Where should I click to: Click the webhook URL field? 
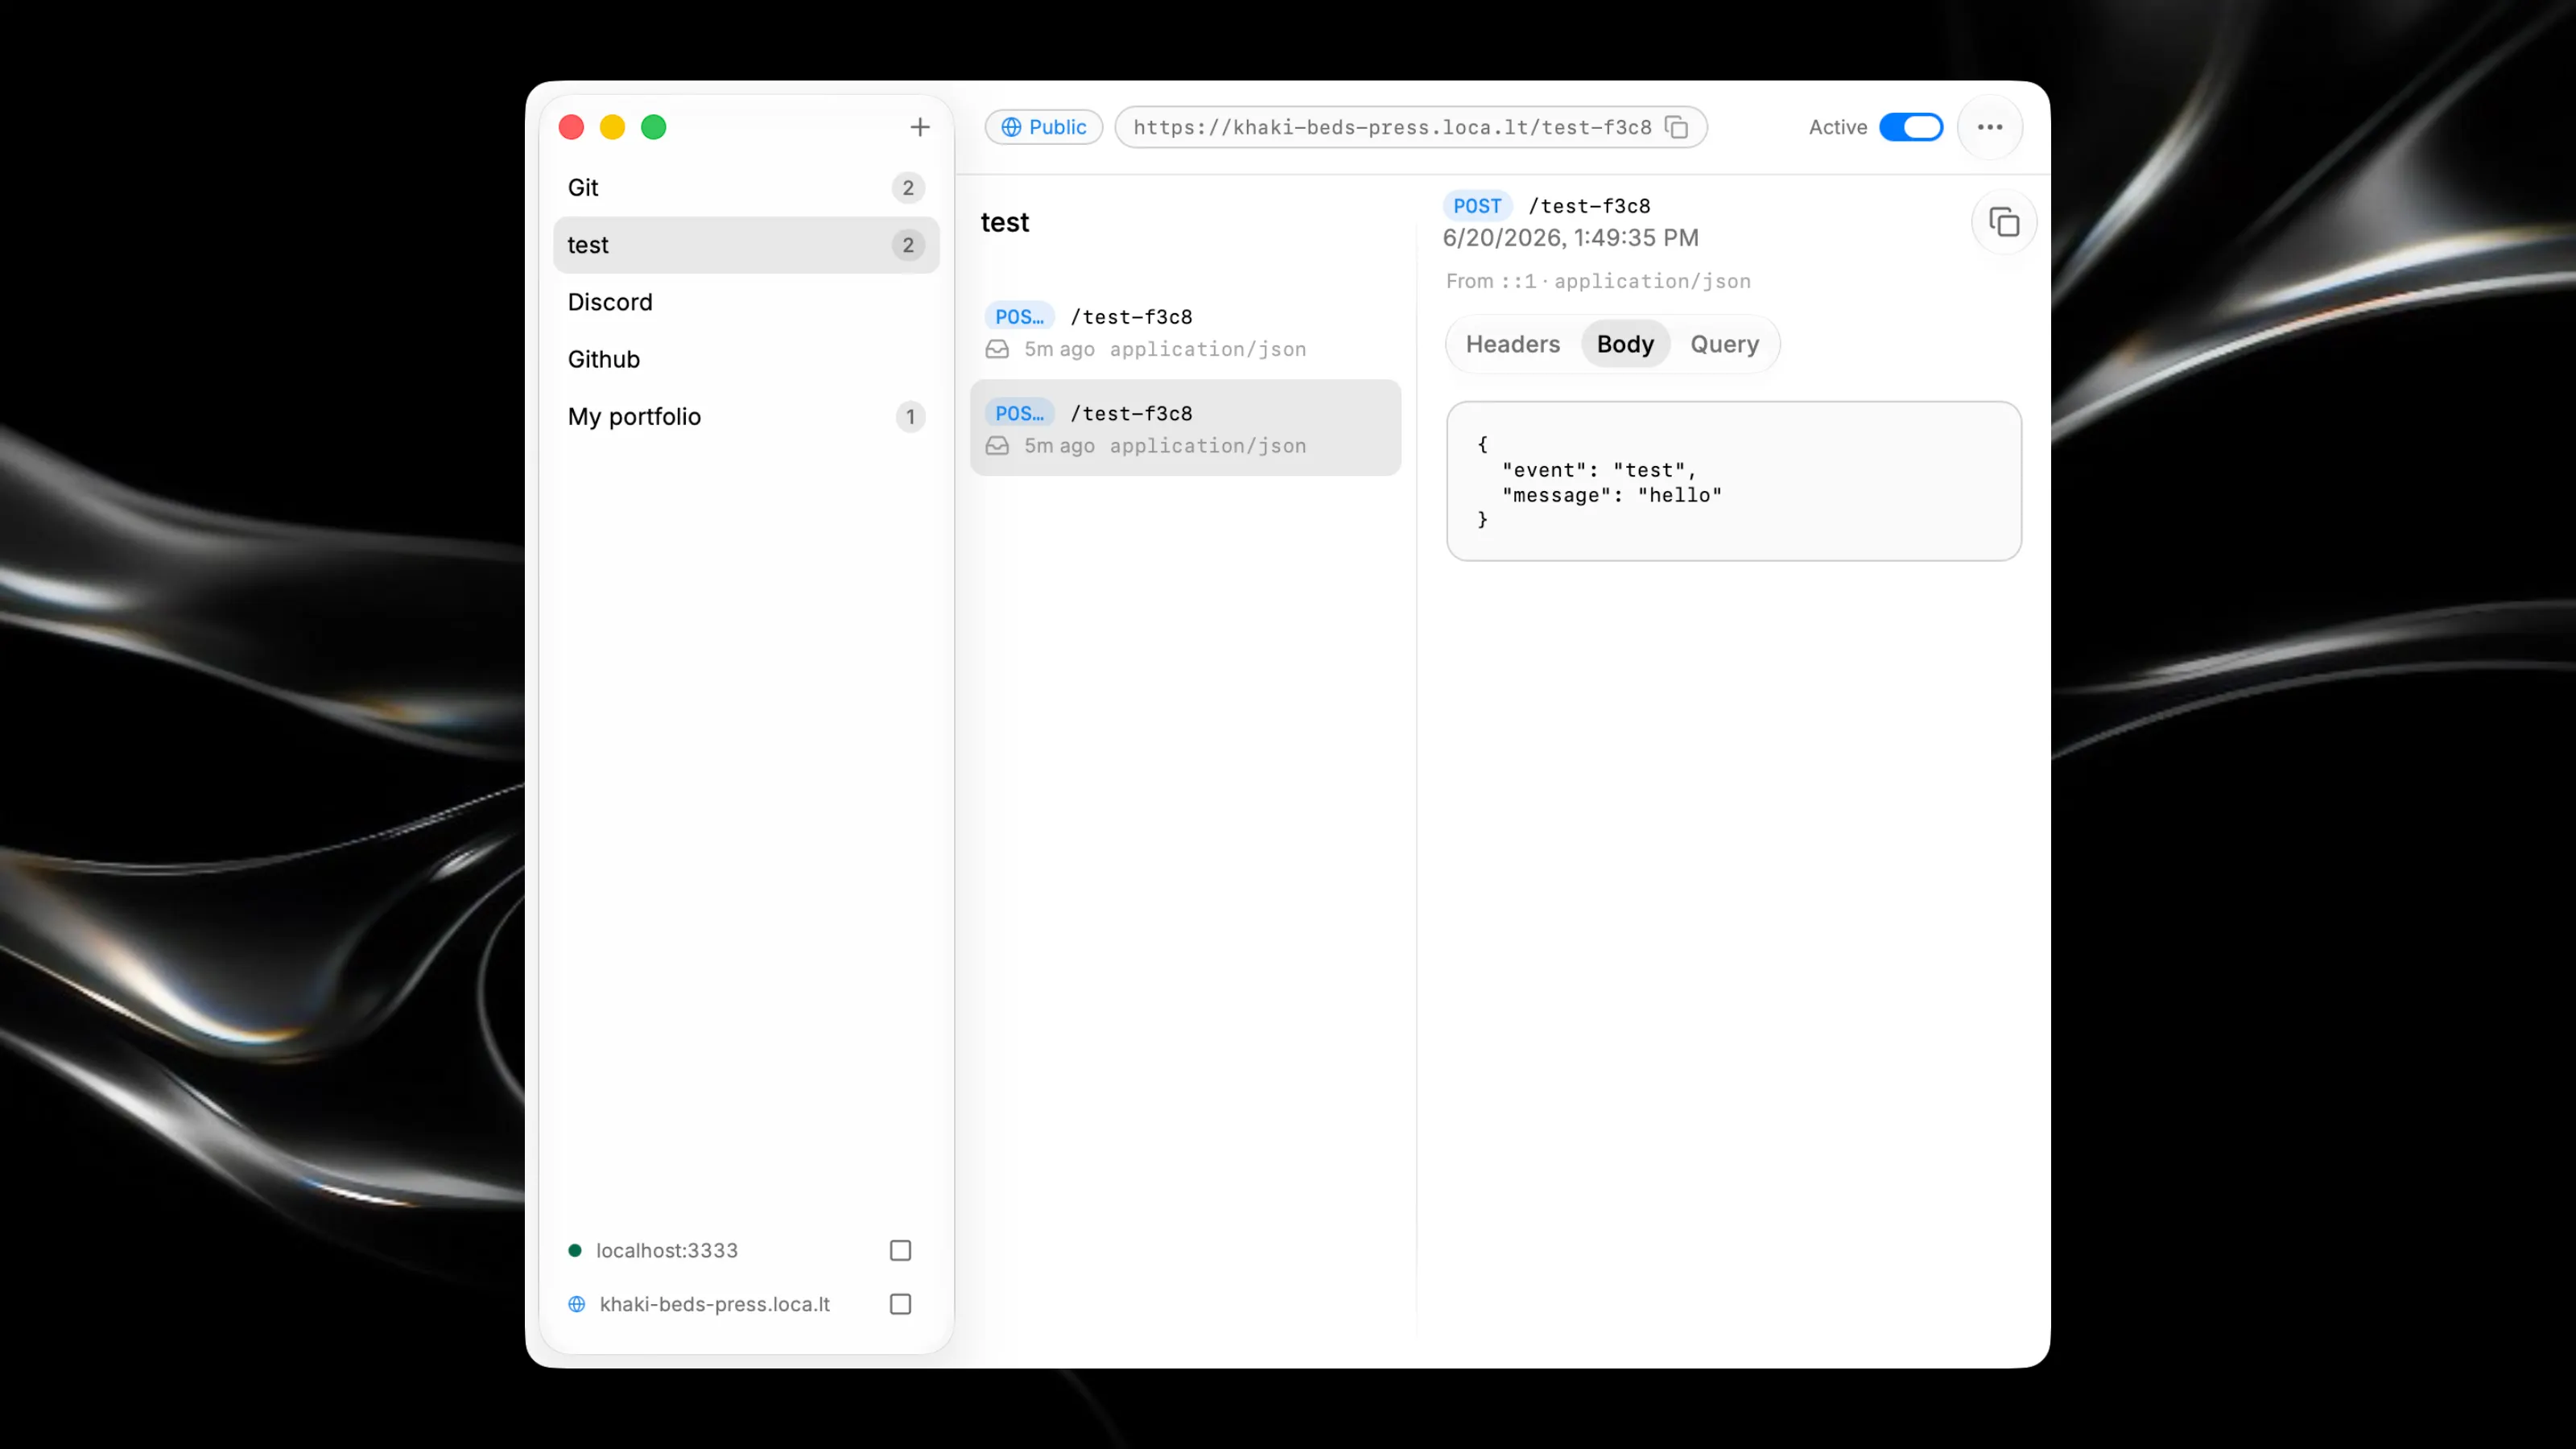coord(1410,127)
